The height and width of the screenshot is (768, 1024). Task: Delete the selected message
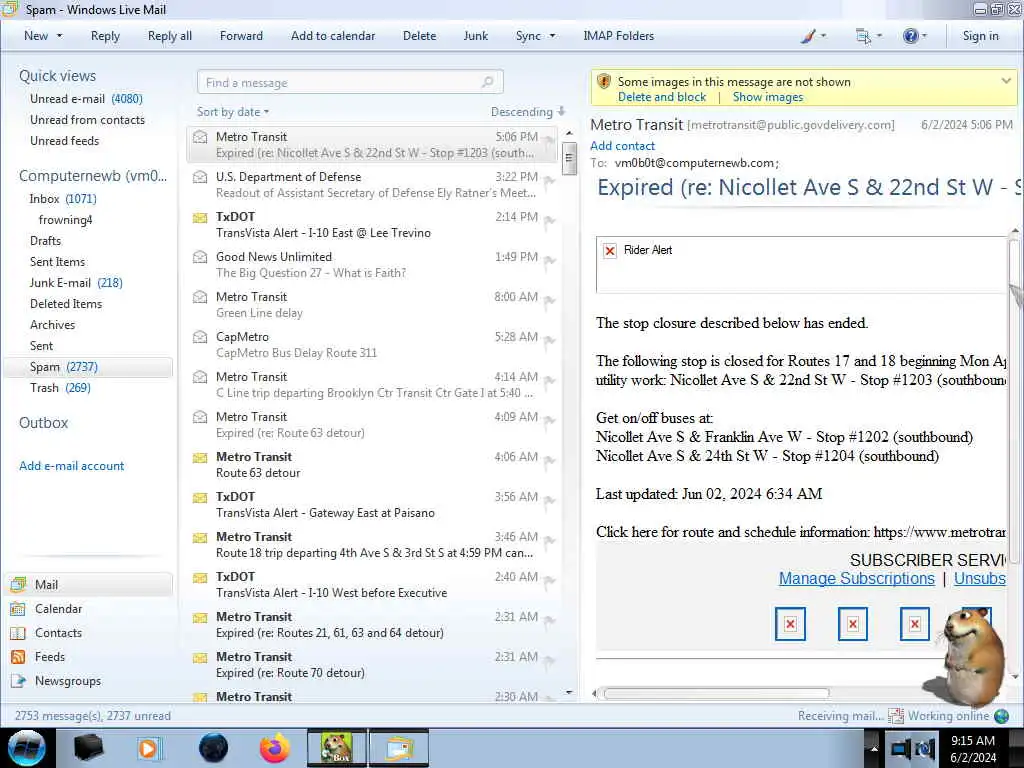pyautogui.click(x=419, y=36)
